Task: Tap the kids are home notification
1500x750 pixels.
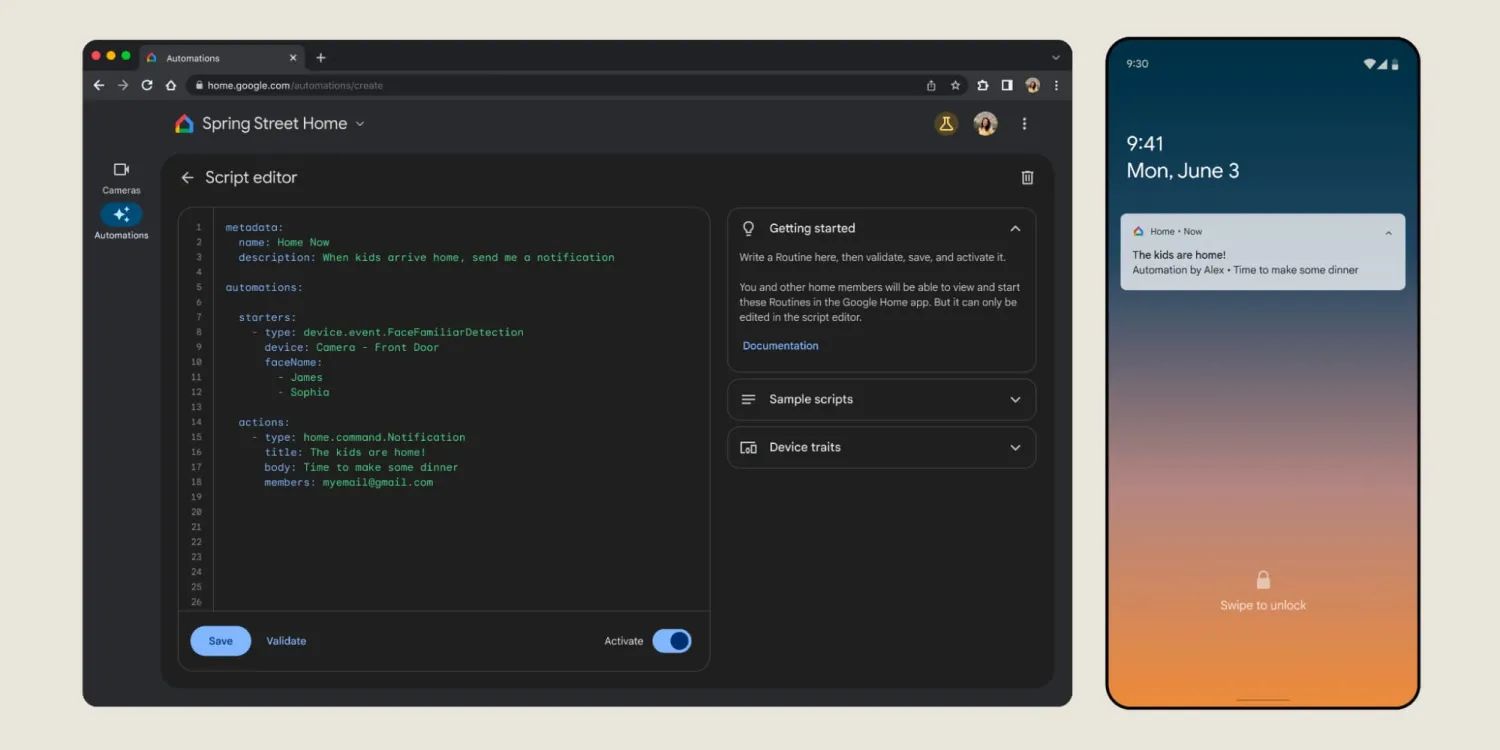Action: coord(1262,255)
